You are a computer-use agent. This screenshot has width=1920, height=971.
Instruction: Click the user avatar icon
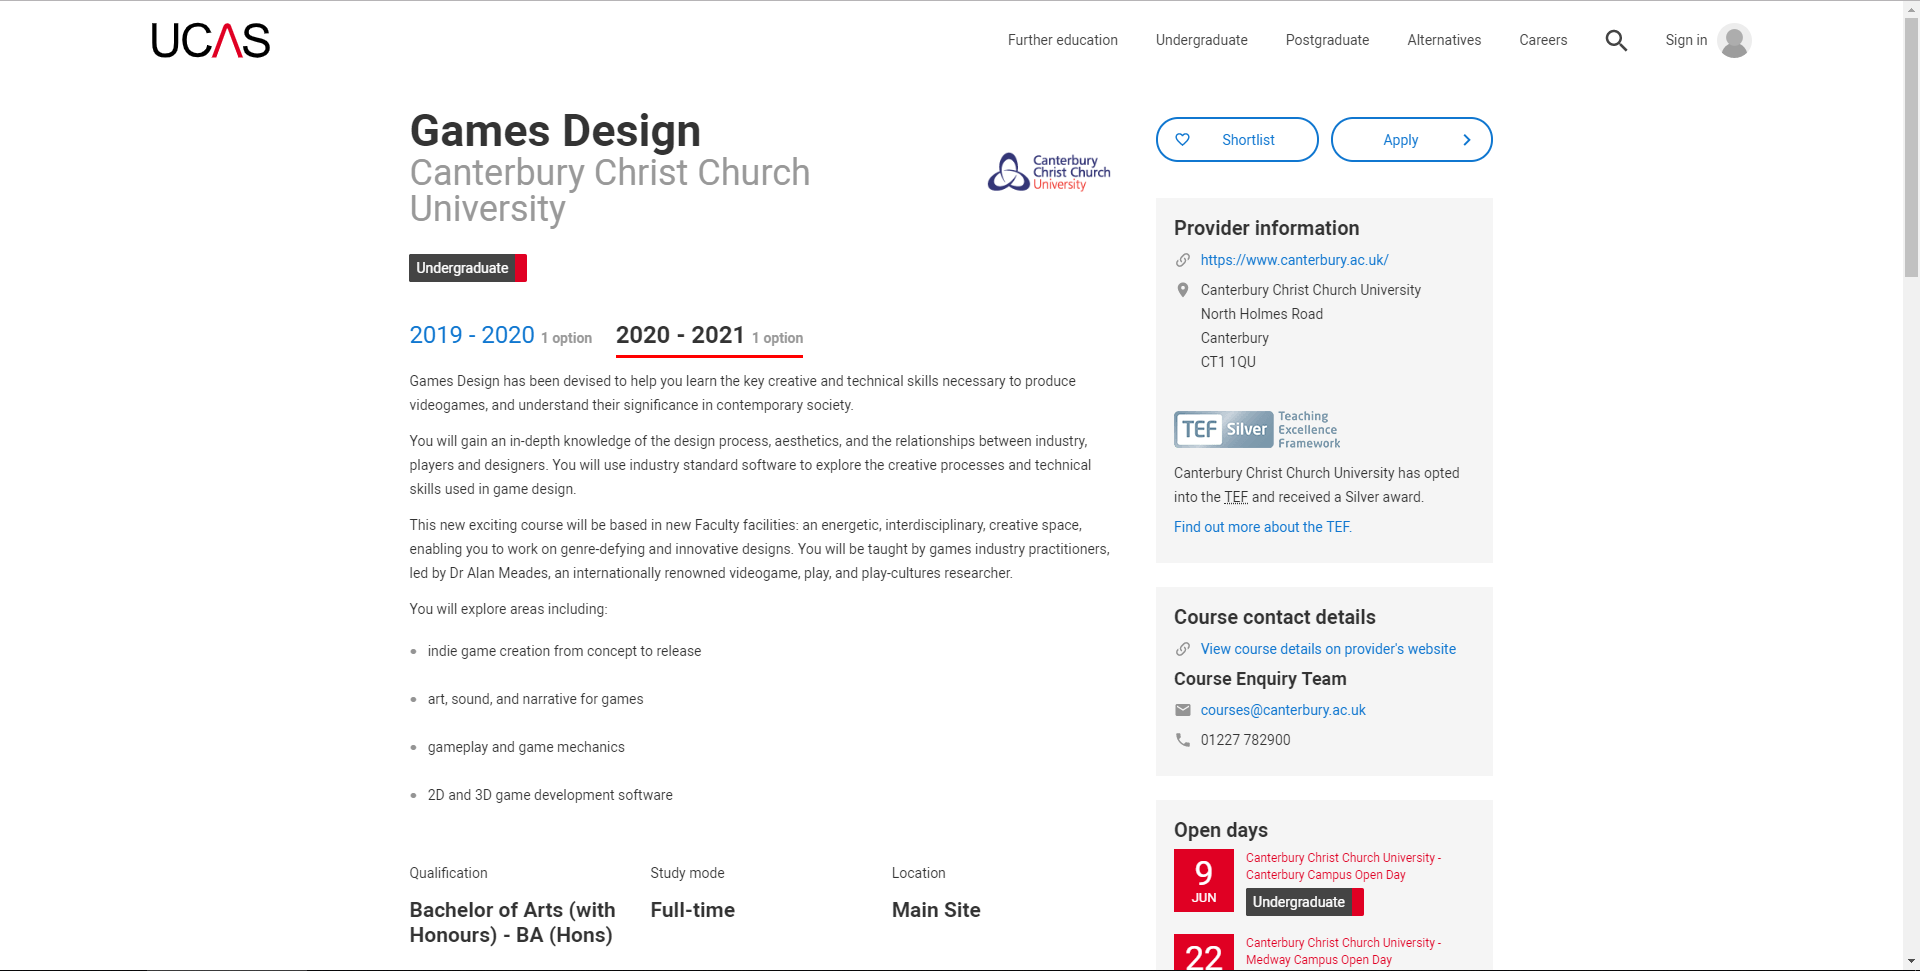[1734, 41]
